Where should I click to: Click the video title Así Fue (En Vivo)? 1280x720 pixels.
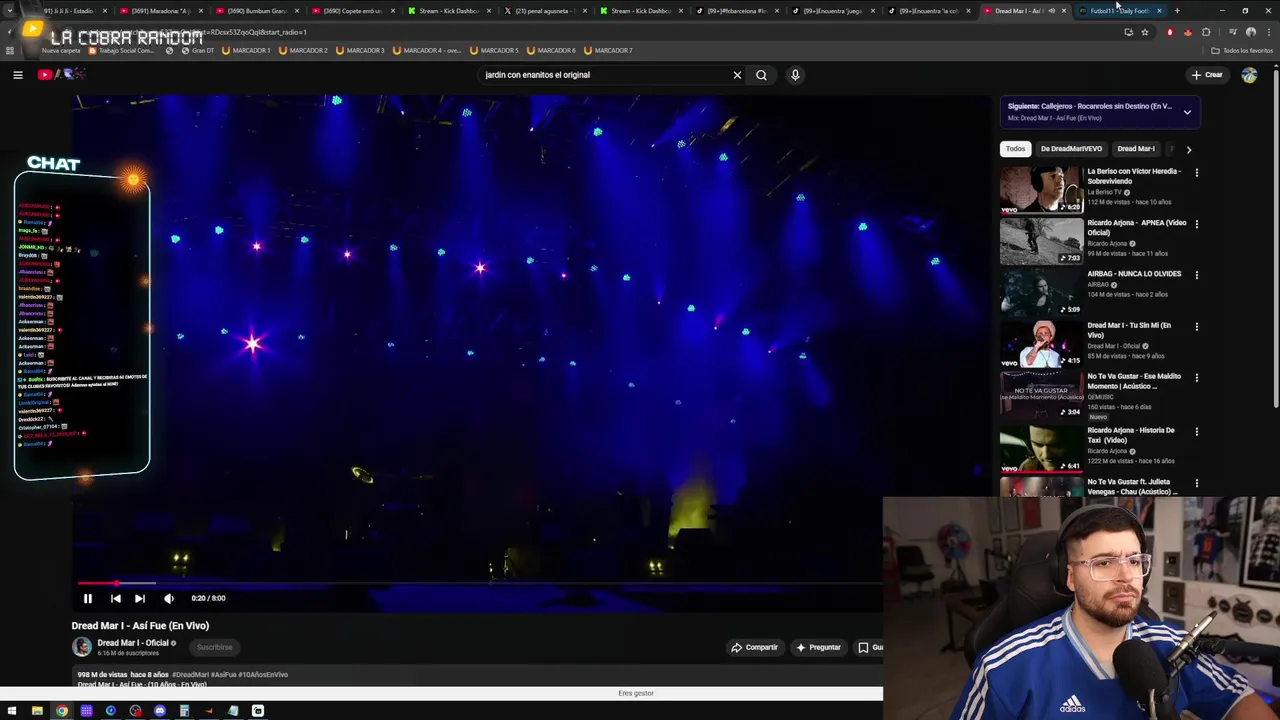(140, 626)
